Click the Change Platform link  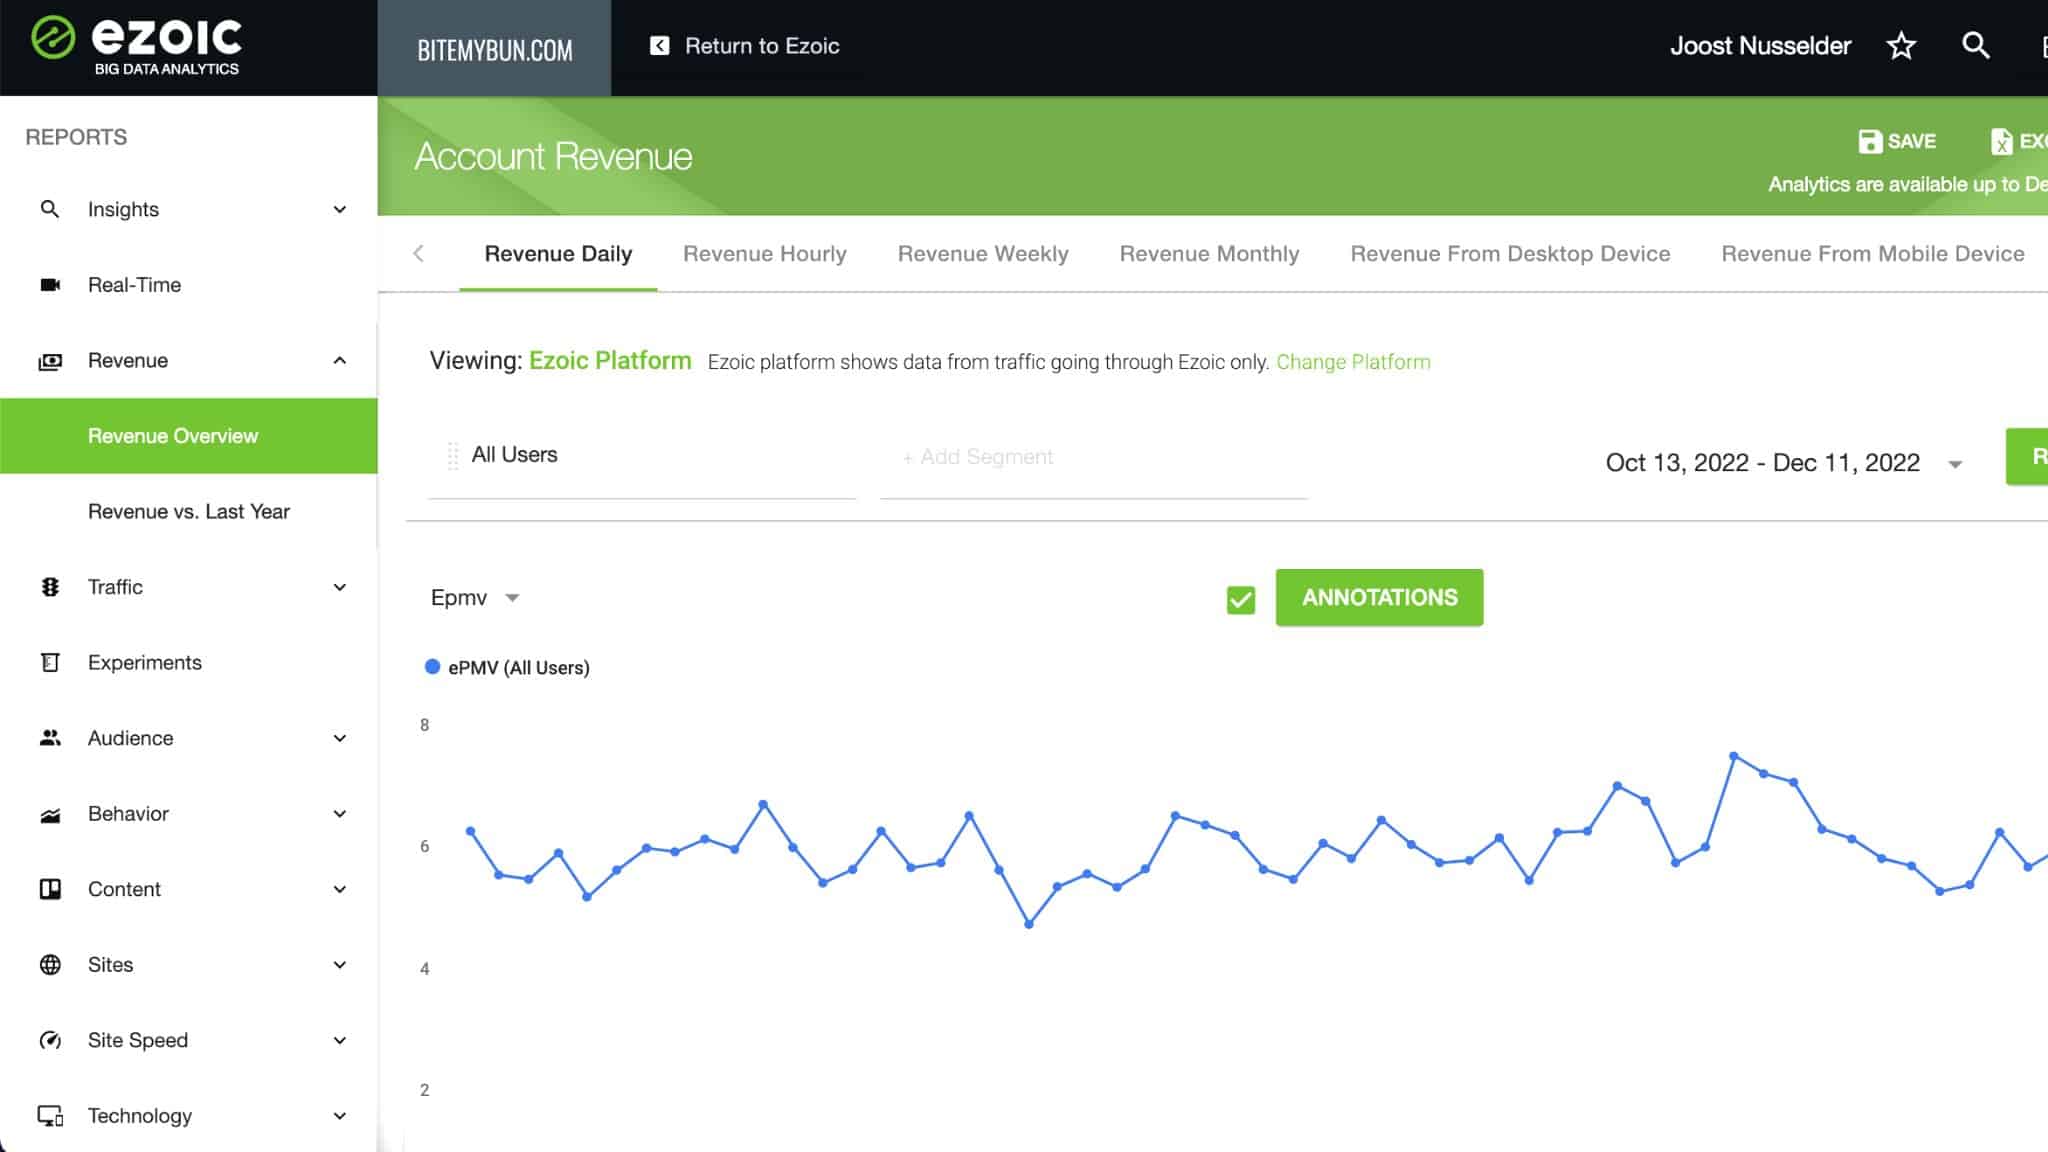pos(1353,362)
